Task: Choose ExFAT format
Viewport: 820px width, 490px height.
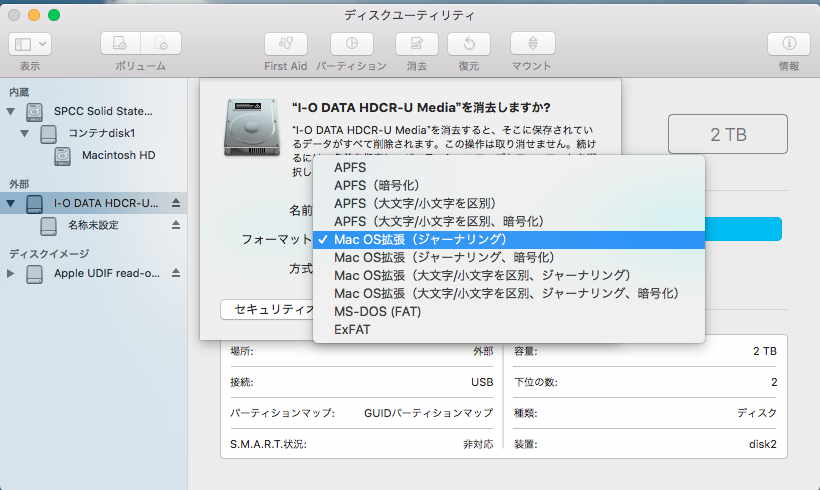Action: [x=509, y=329]
